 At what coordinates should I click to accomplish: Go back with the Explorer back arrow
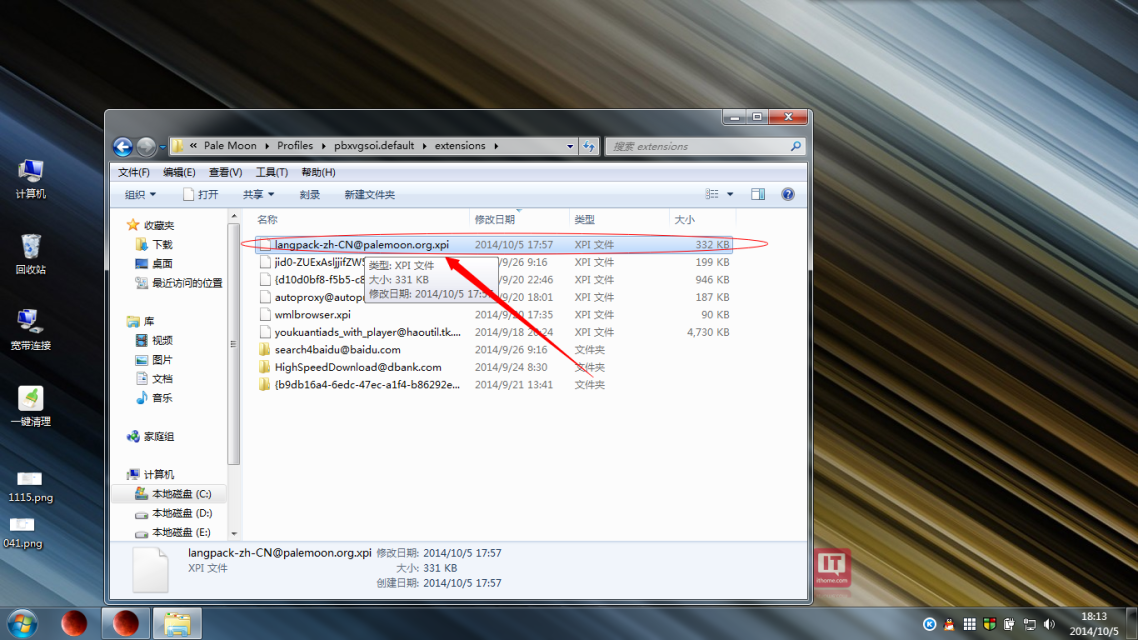coord(123,147)
